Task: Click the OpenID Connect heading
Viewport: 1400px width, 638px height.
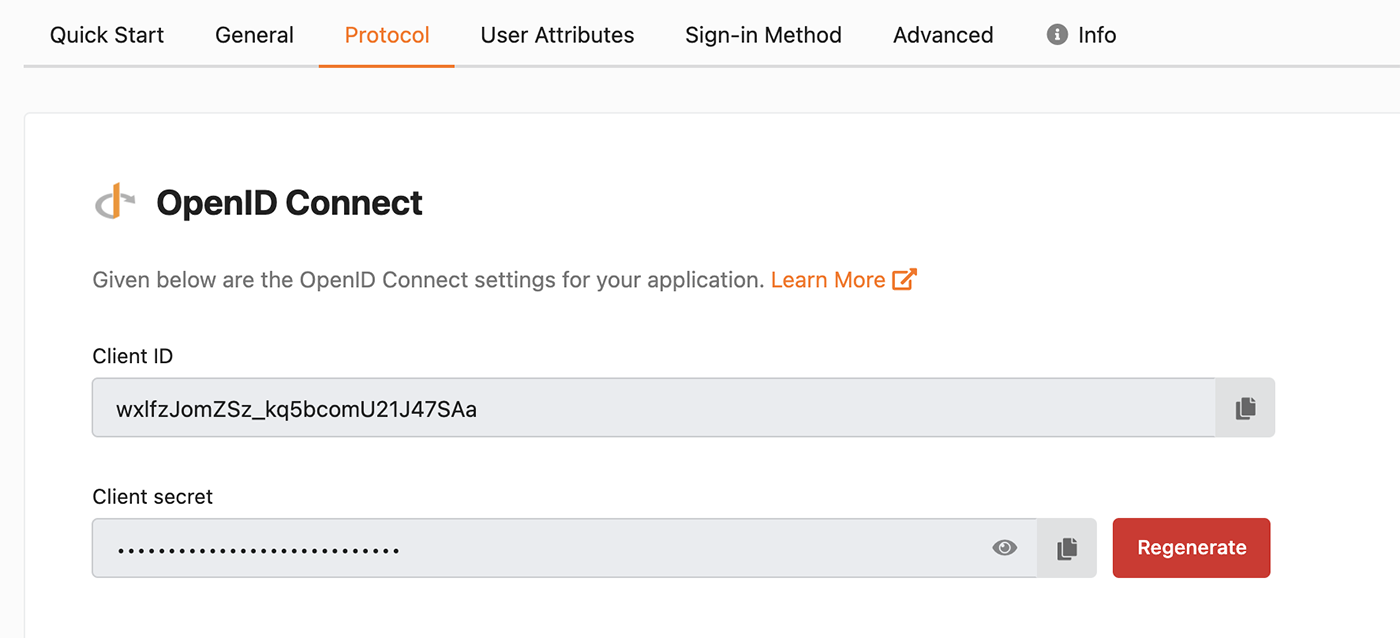Action: point(290,203)
